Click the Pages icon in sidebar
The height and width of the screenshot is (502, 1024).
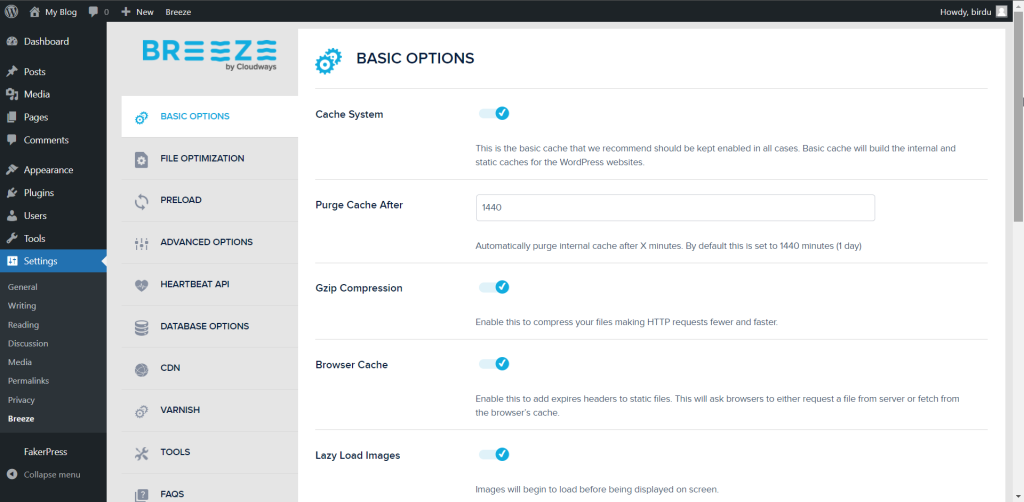pyautogui.click(x=12, y=117)
